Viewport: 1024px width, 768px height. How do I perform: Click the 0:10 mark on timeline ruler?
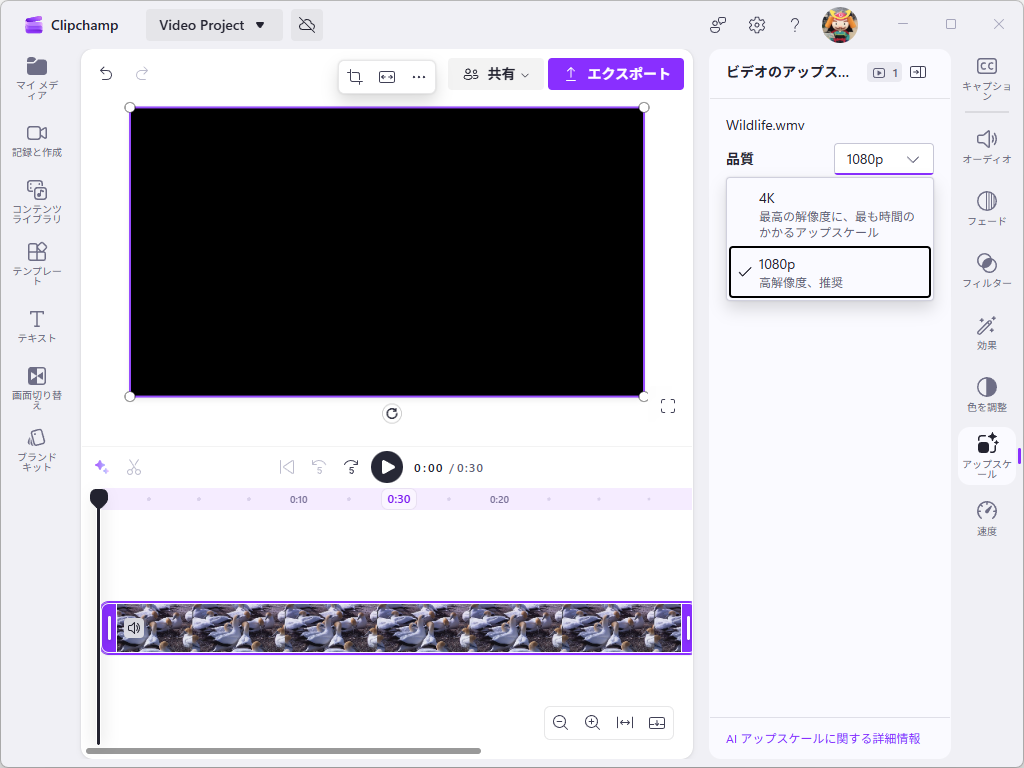tap(298, 500)
